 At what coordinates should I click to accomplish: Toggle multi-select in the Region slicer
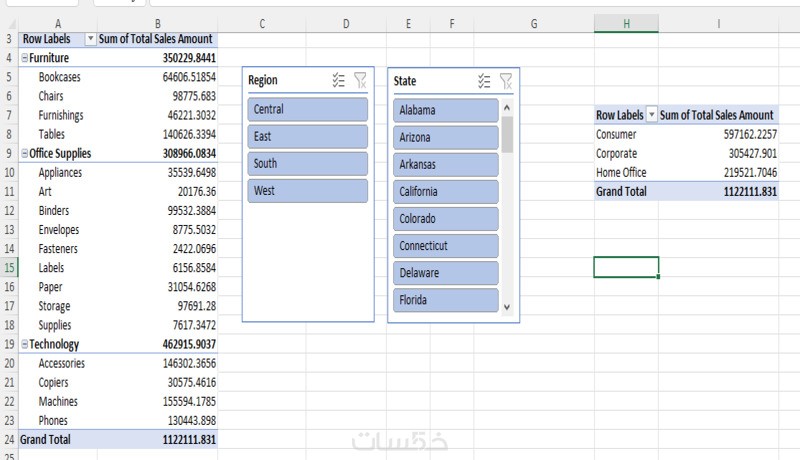pos(338,81)
